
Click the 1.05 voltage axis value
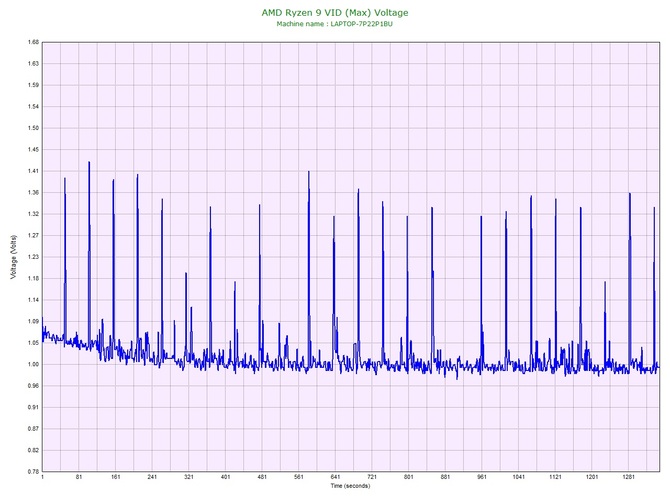coord(33,343)
